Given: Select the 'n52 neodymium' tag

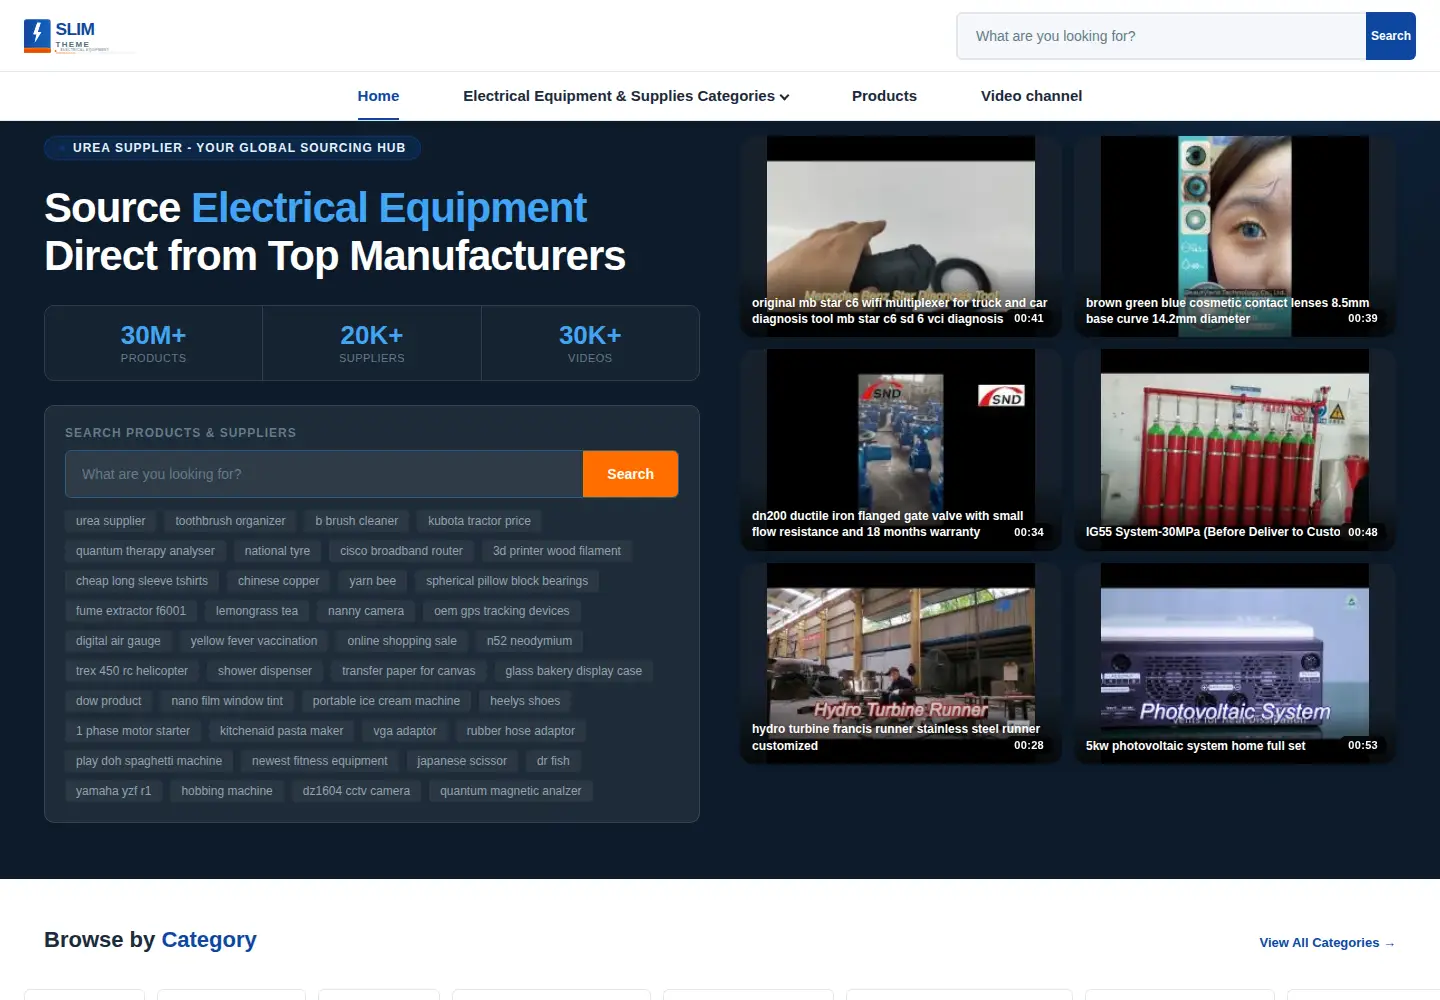Looking at the screenshot, I should [529, 641].
